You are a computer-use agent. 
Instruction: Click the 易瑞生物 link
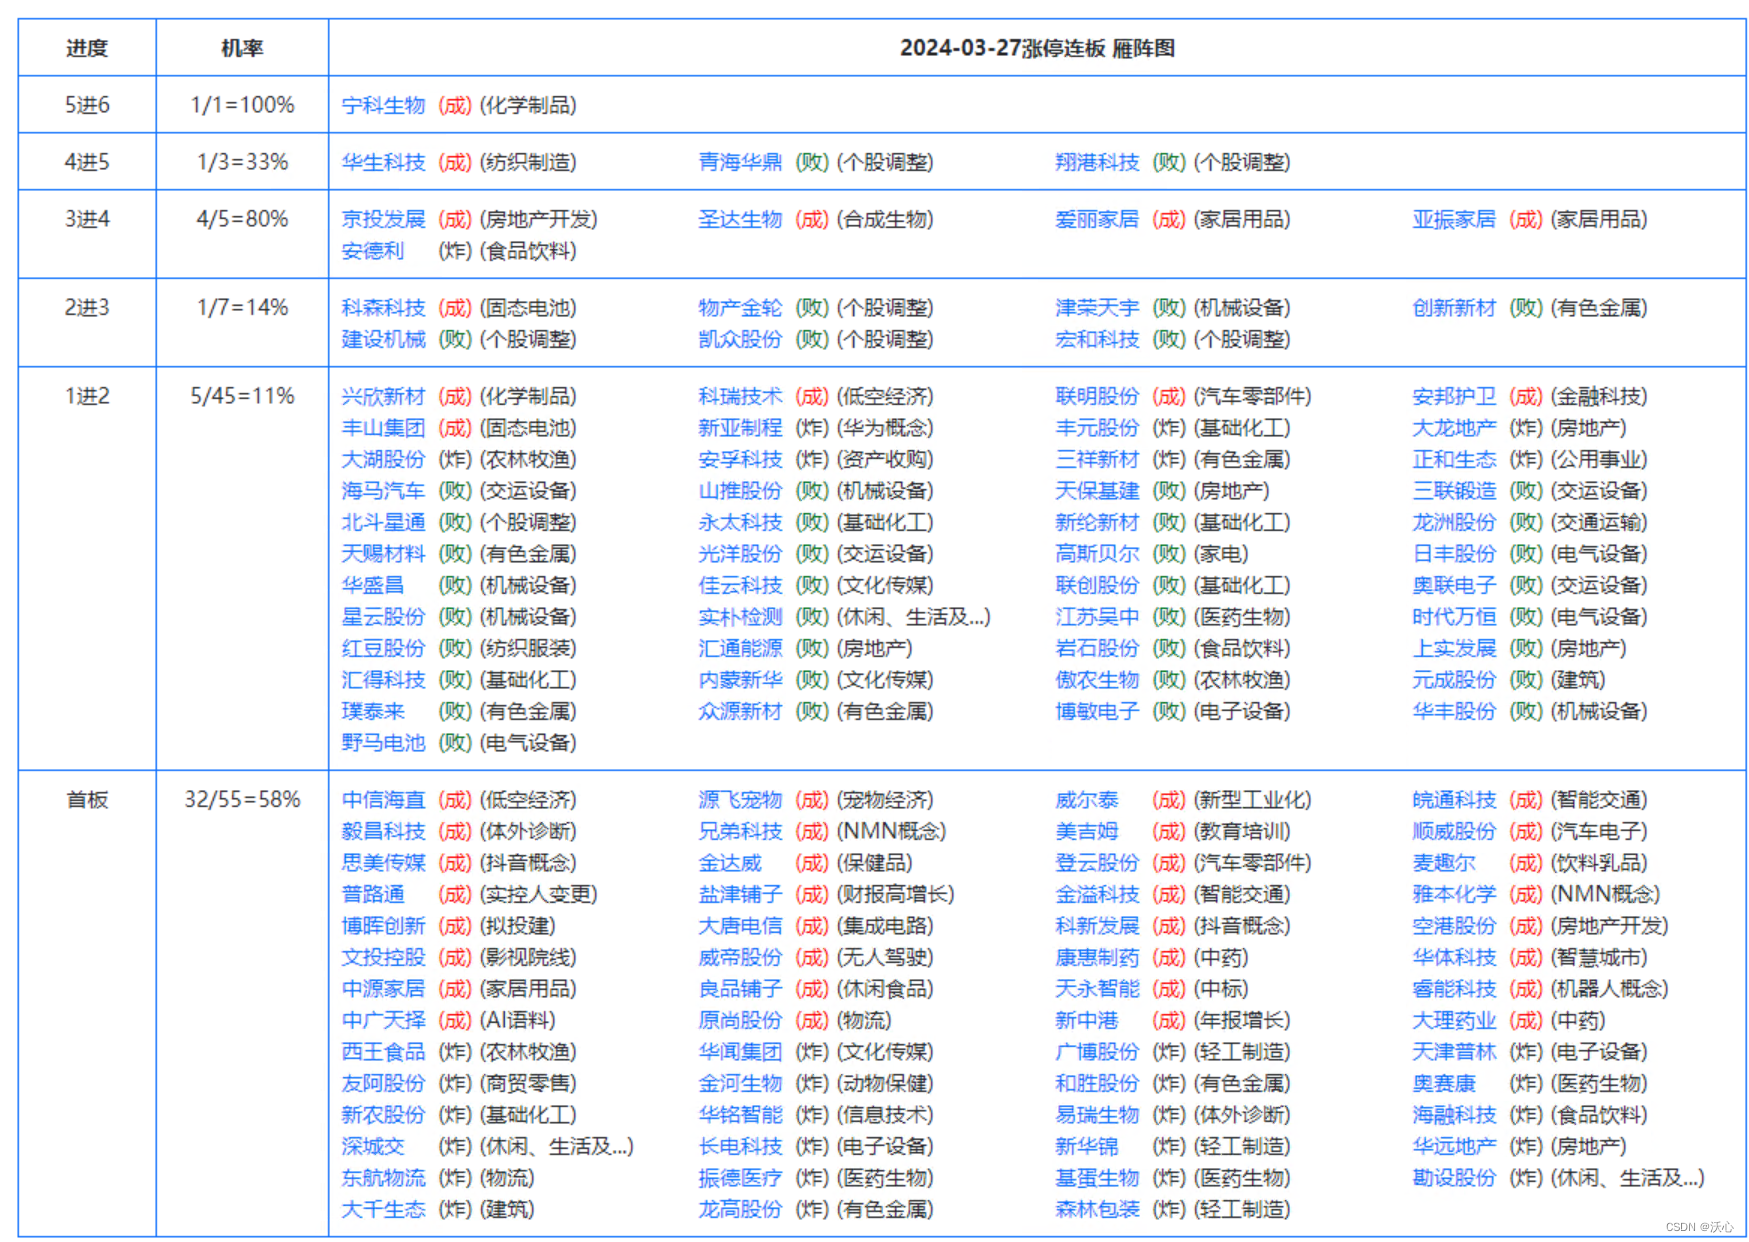(1097, 1115)
